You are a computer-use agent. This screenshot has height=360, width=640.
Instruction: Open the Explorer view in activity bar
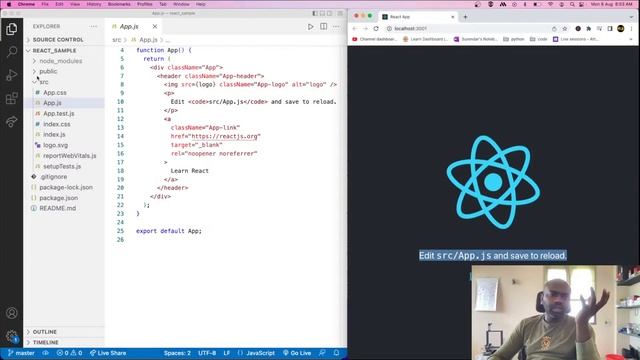11,29
